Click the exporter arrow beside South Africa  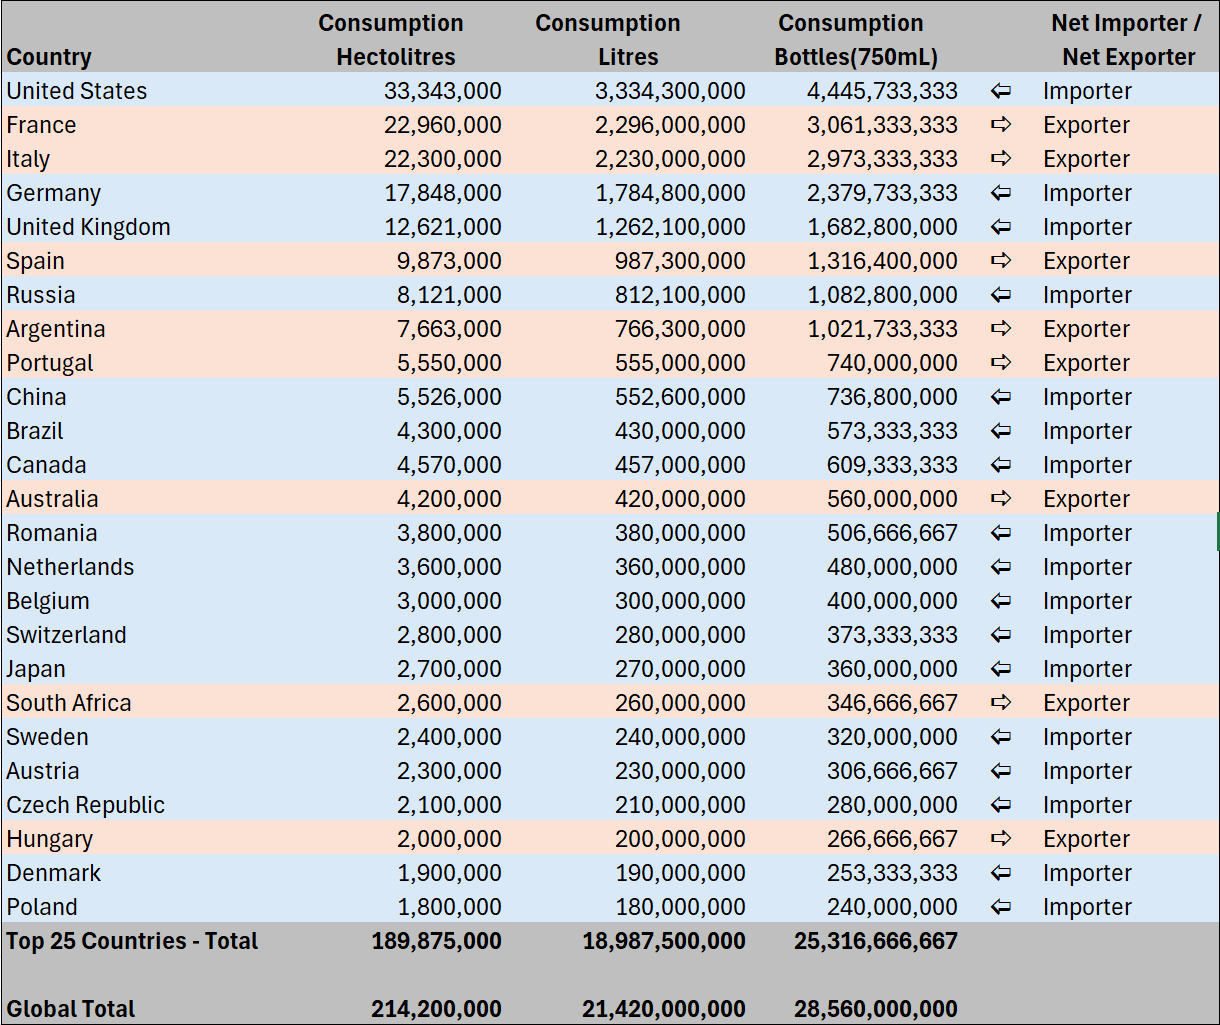coord(1000,703)
